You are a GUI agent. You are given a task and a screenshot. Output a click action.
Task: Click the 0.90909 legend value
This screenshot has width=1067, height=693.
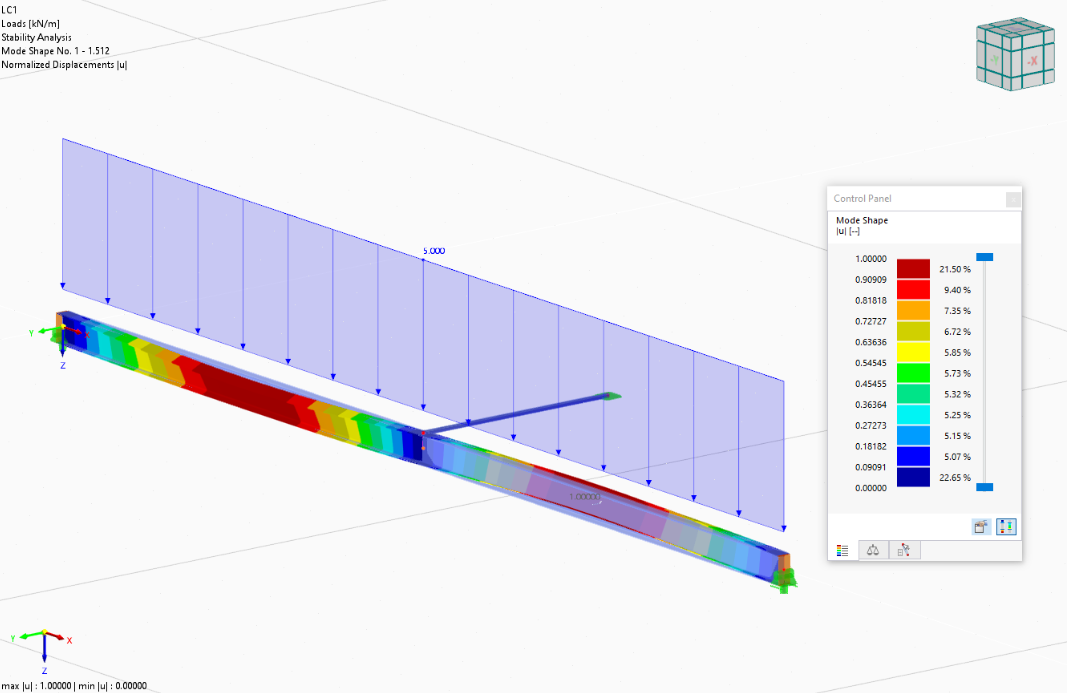(871, 280)
